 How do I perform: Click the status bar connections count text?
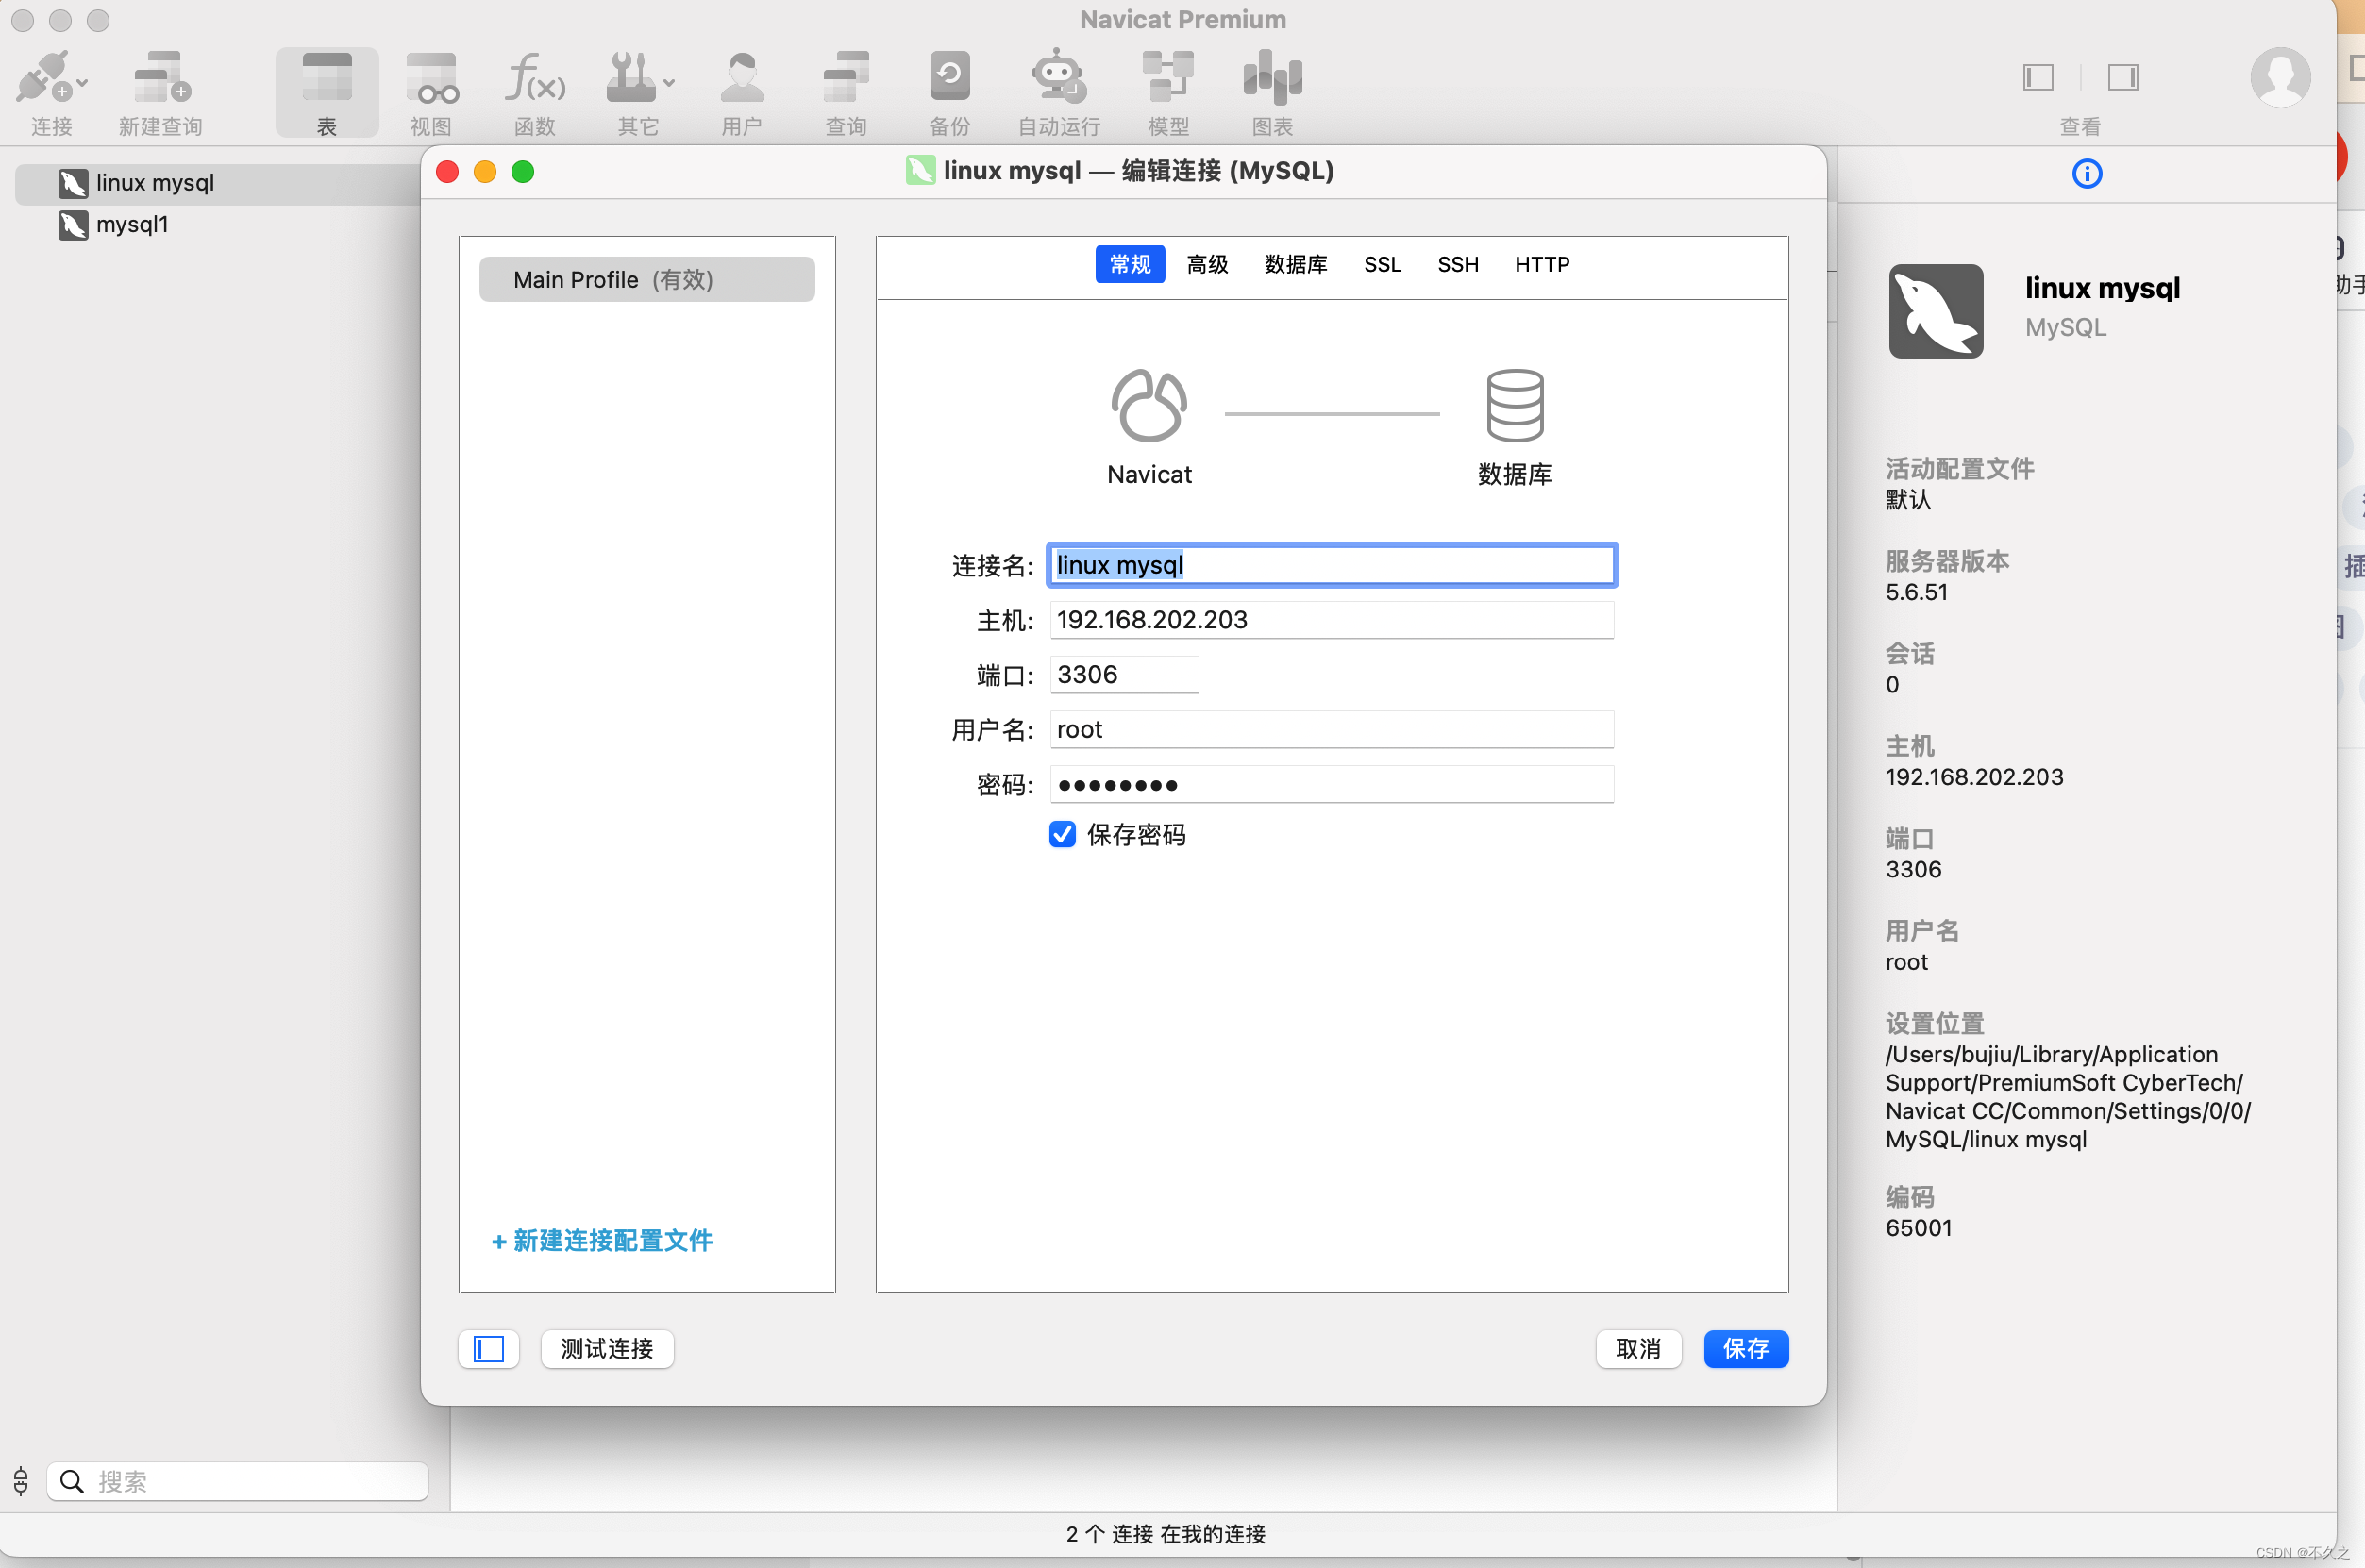click(x=1165, y=1535)
